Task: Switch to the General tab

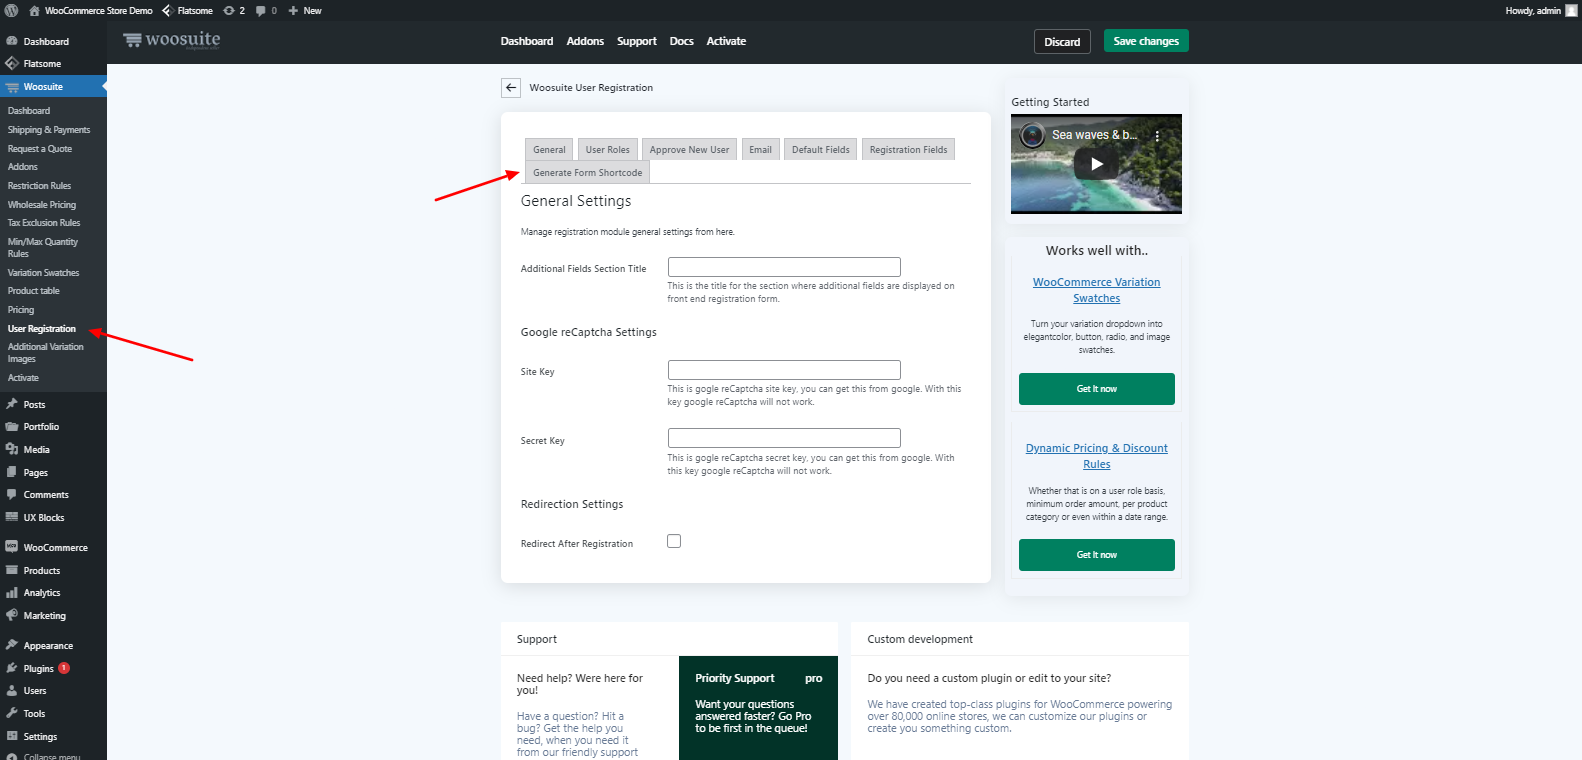Action: click(x=549, y=150)
